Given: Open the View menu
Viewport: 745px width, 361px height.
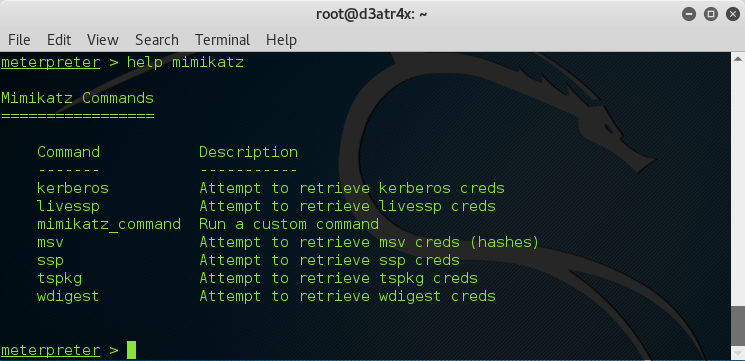Looking at the screenshot, I should (x=103, y=40).
